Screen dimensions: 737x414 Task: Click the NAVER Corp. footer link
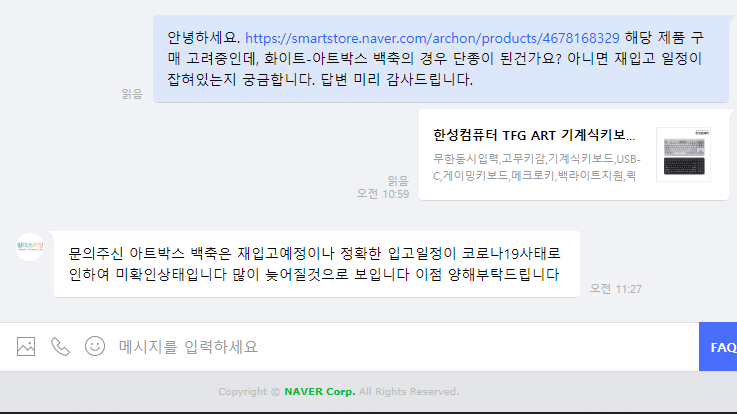click(320, 391)
